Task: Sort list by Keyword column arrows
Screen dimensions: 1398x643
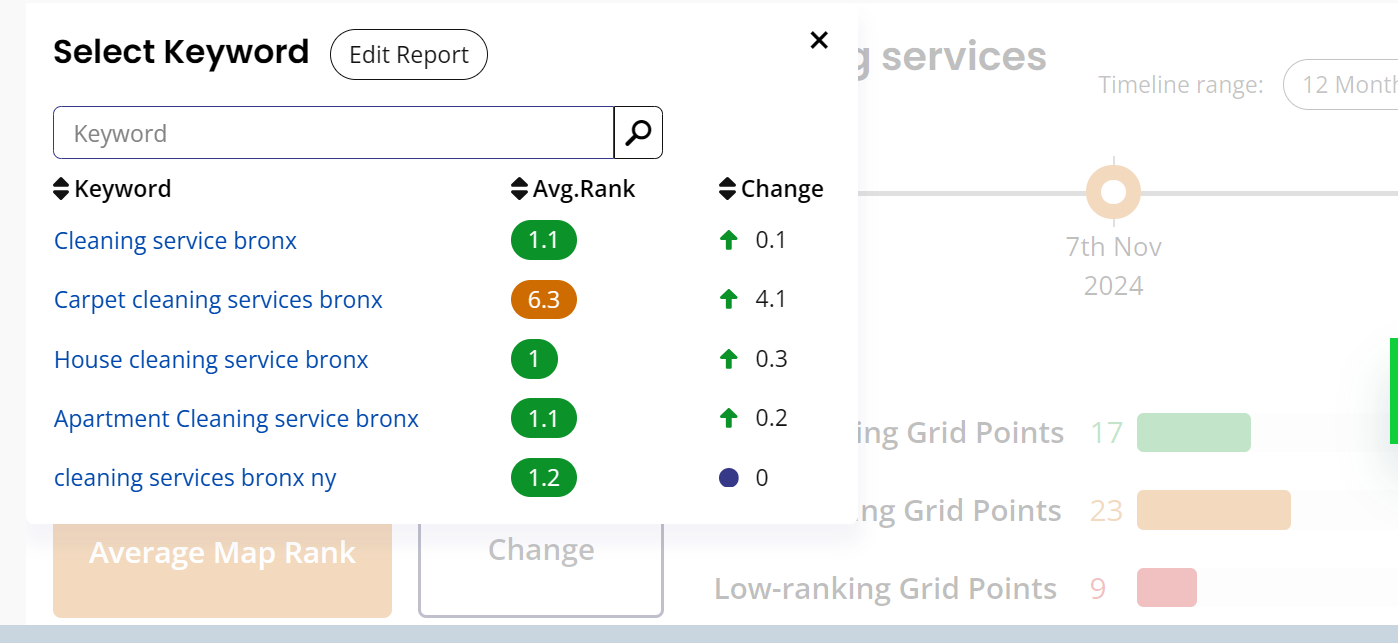Action: coord(61,189)
